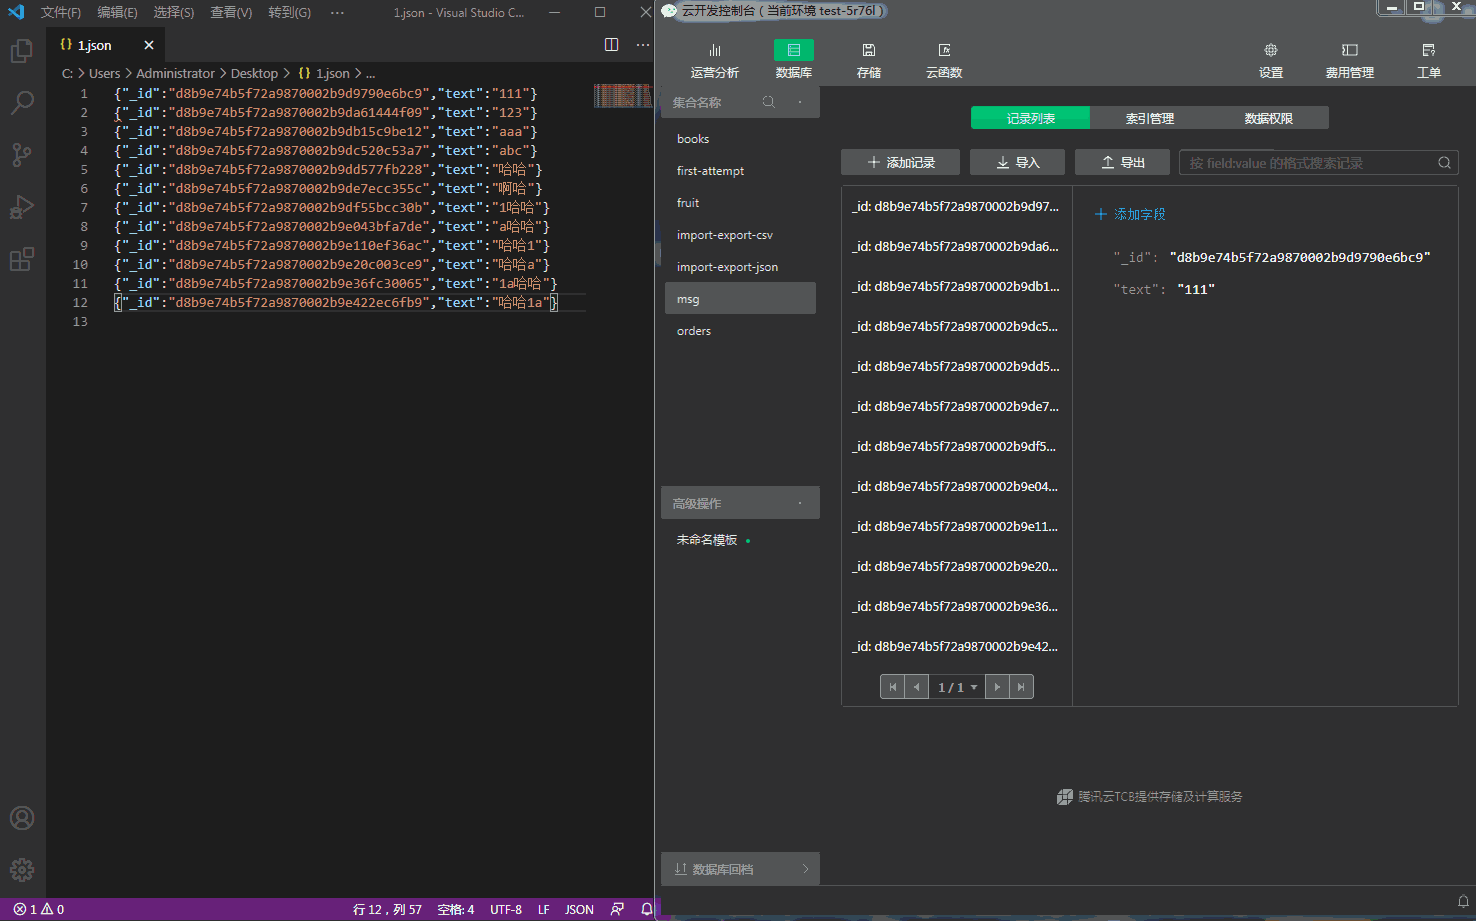Open the Accounts icon in activity bar

click(x=22, y=818)
